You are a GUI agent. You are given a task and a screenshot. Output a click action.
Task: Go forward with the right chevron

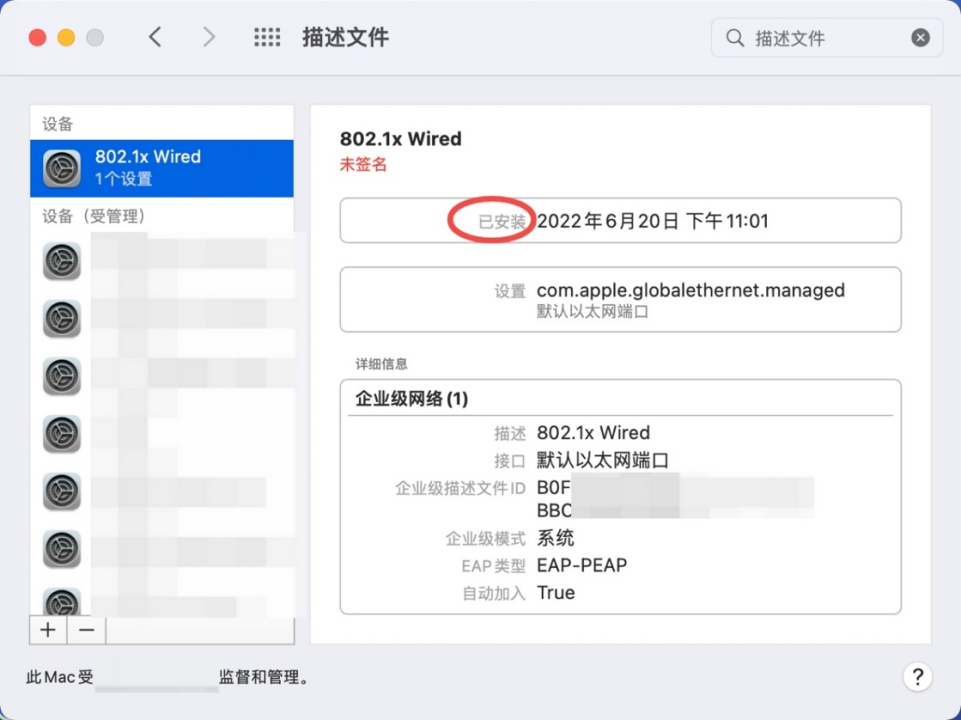coord(209,37)
